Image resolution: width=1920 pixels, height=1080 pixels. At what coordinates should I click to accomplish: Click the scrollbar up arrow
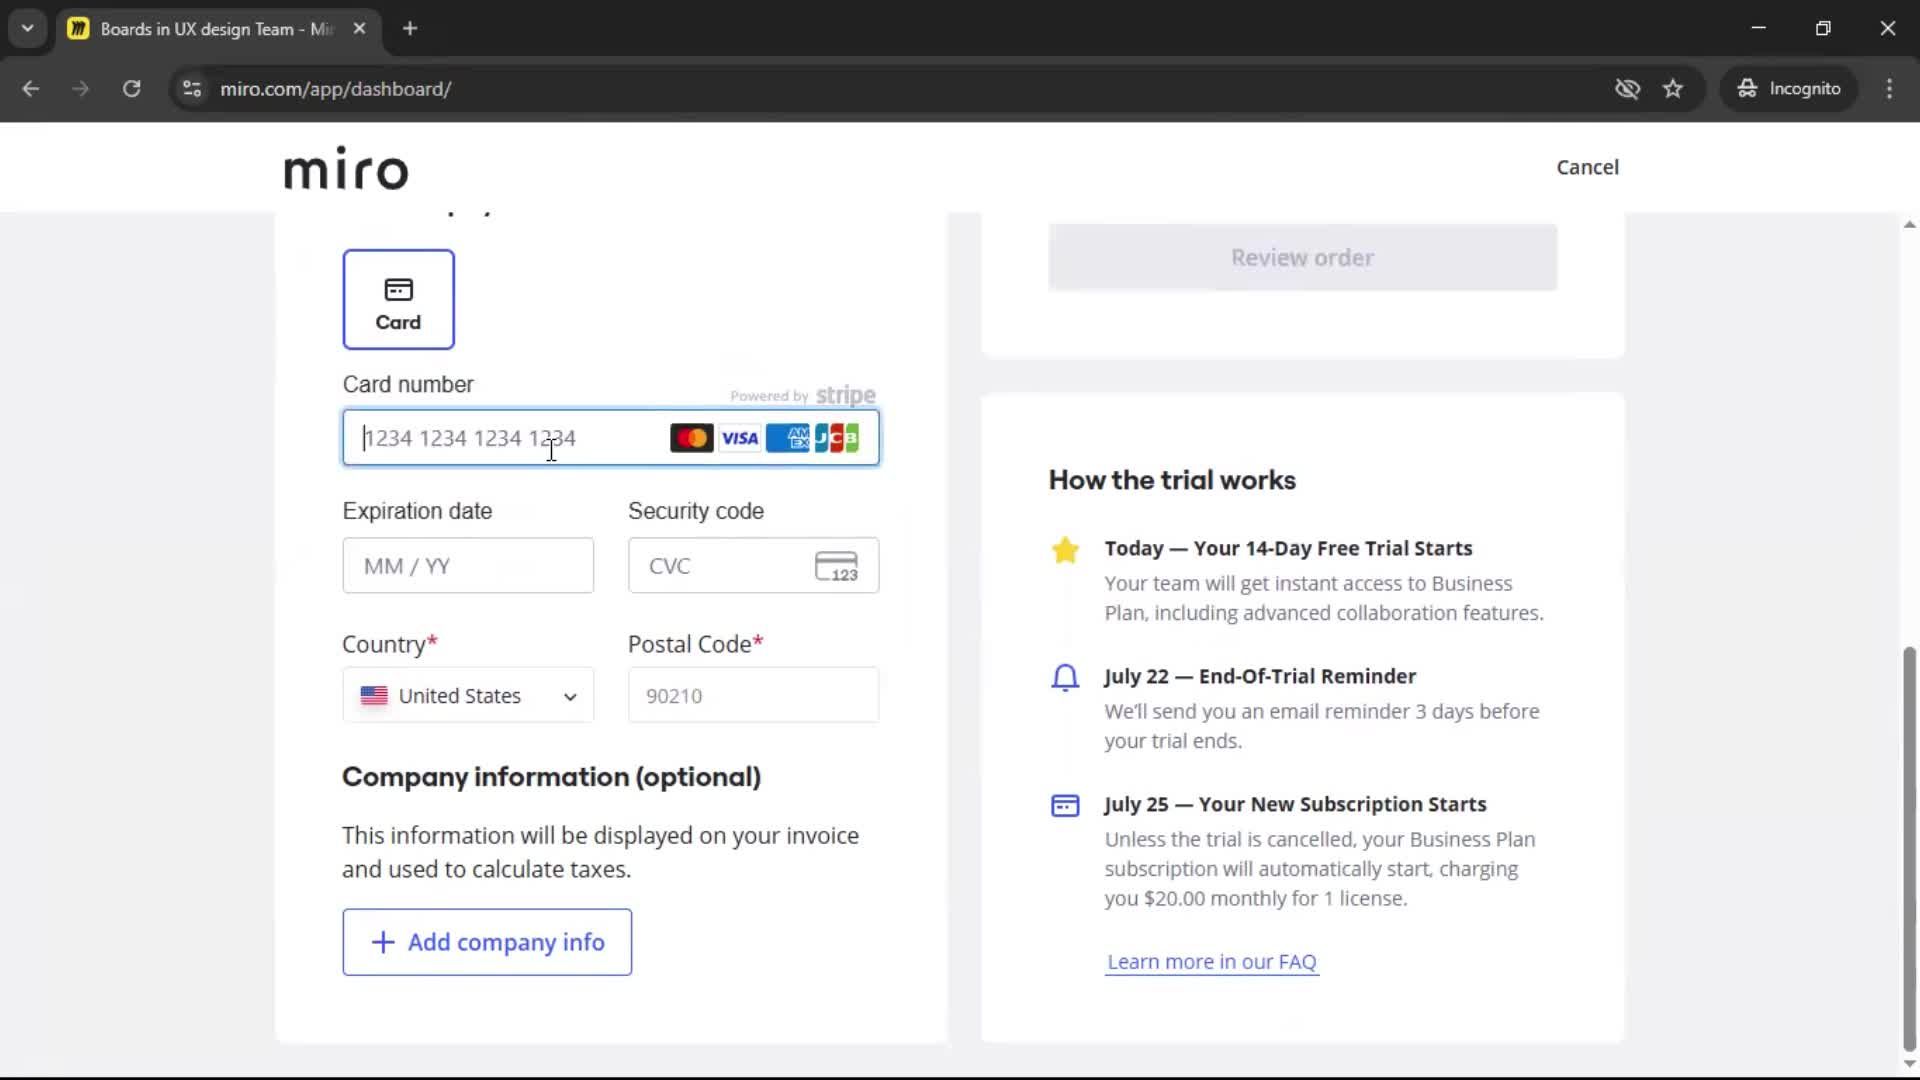click(x=1909, y=225)
